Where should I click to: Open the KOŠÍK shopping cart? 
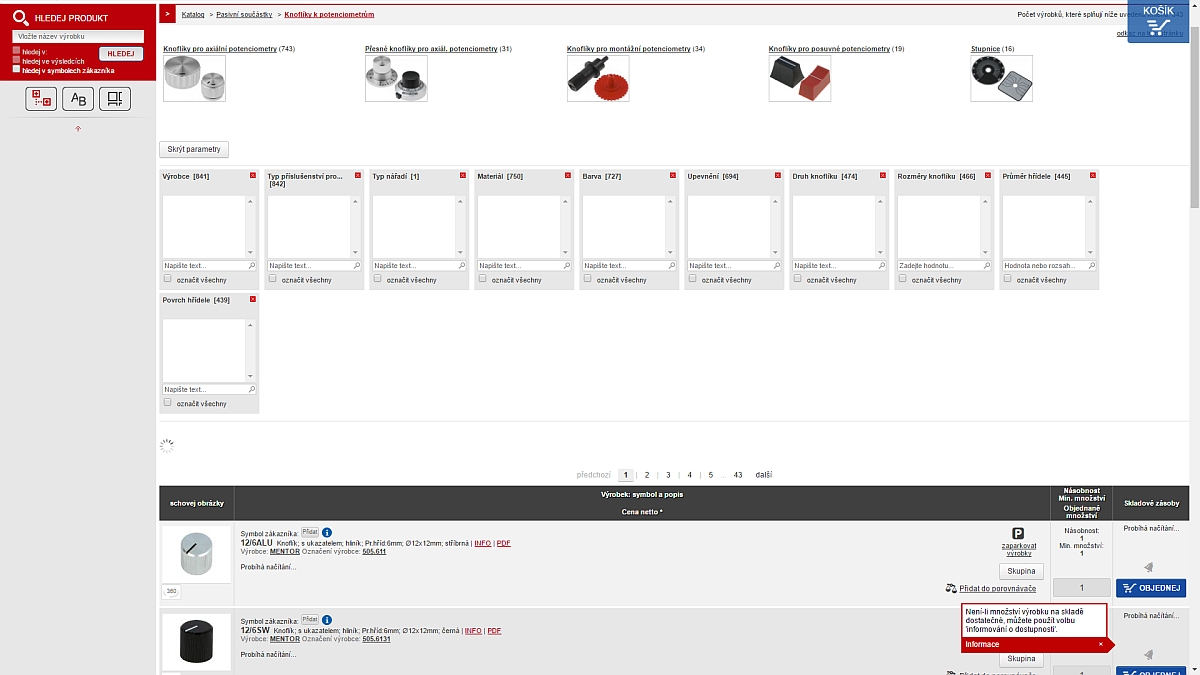(1157, 20)
